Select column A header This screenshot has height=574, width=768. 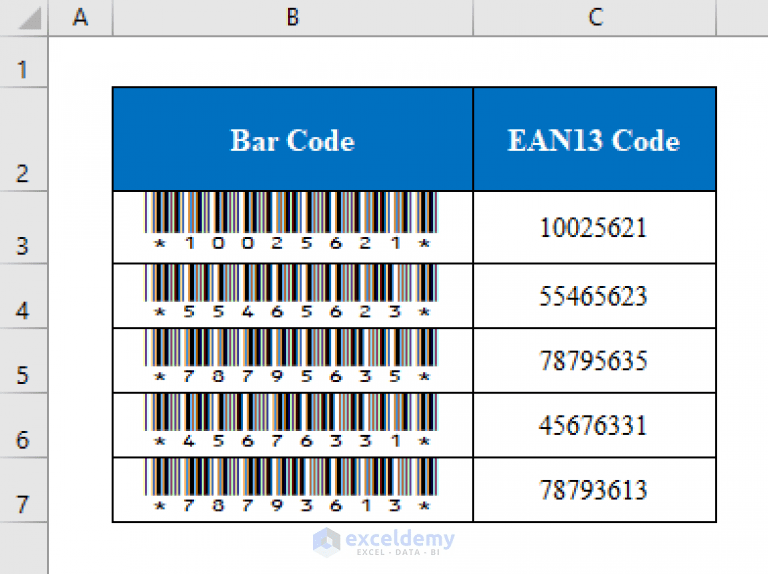click(80, 18)
